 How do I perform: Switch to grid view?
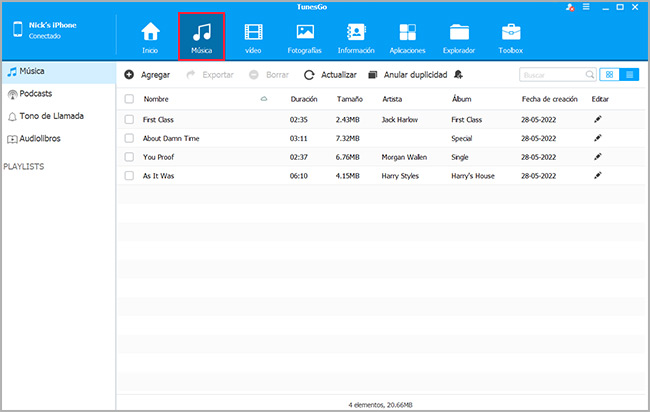coord(609,75)
